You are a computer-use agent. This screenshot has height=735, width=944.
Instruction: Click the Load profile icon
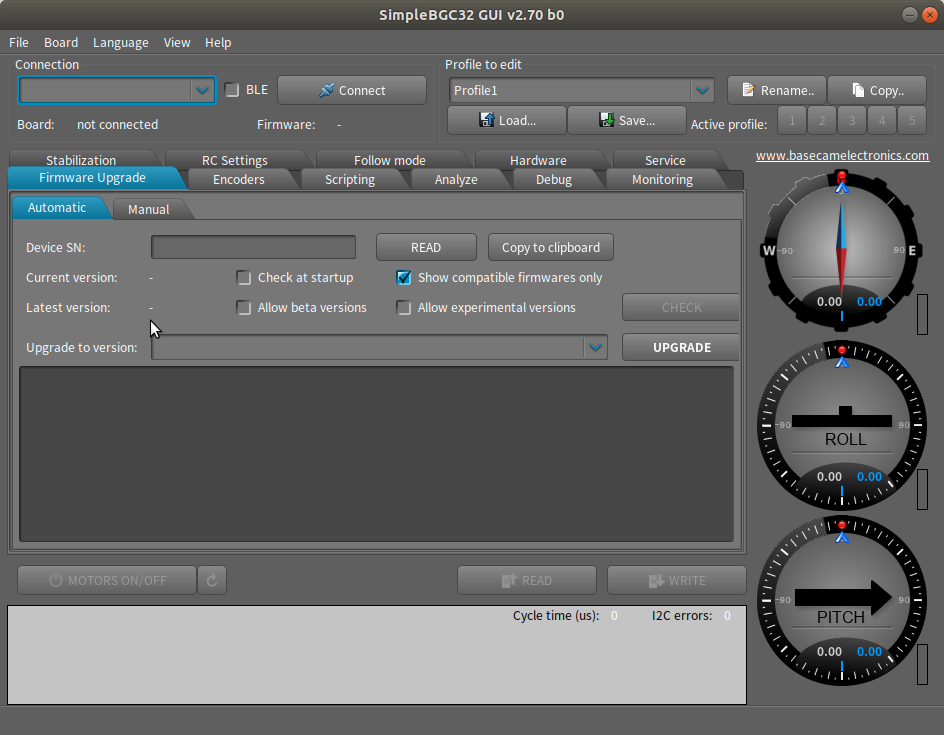point(486,120)
